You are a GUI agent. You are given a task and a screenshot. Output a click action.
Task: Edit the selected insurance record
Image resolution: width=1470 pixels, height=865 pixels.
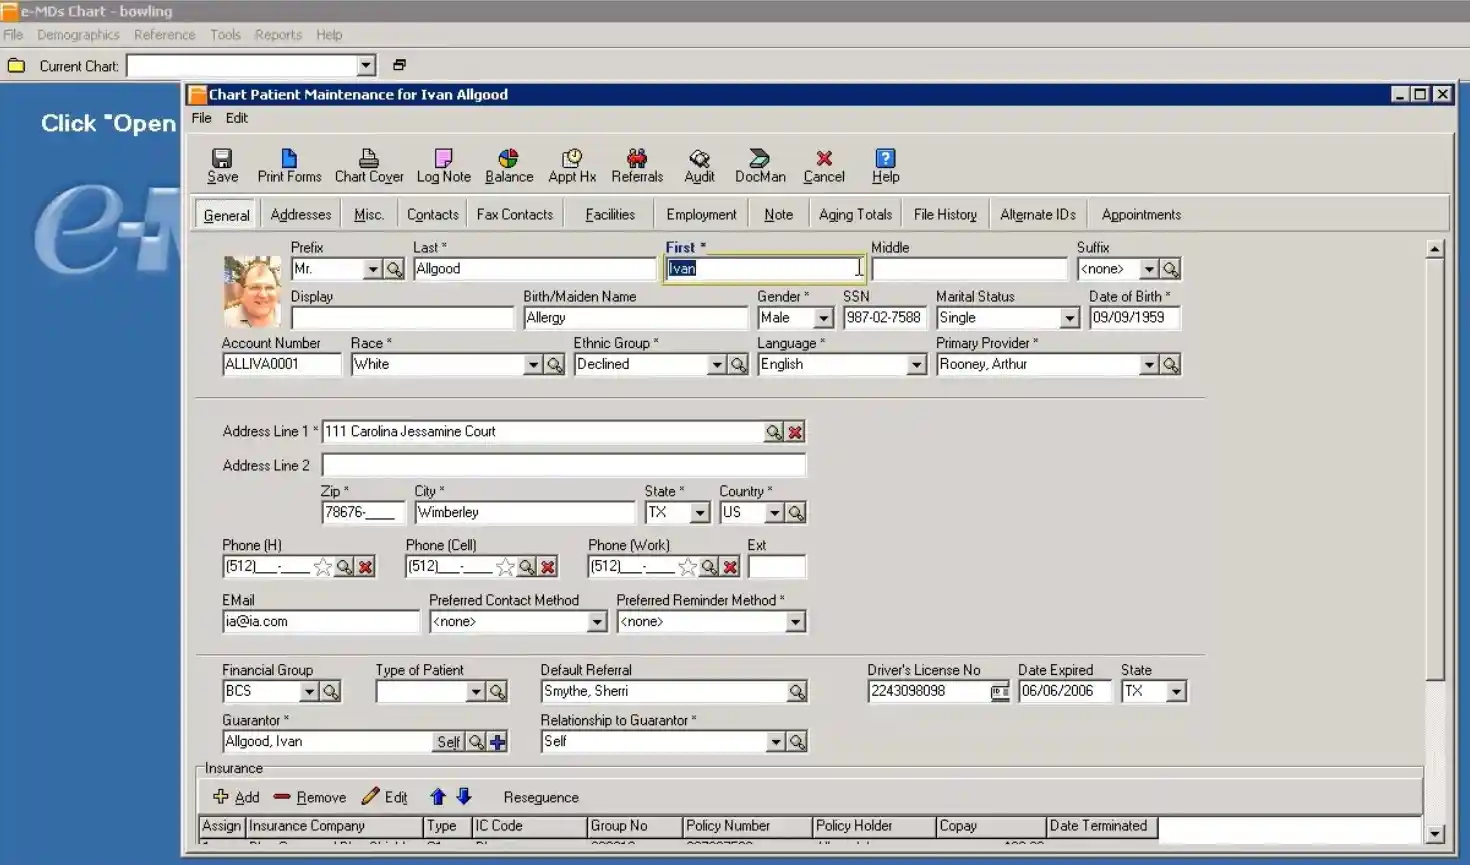(385, 797)
